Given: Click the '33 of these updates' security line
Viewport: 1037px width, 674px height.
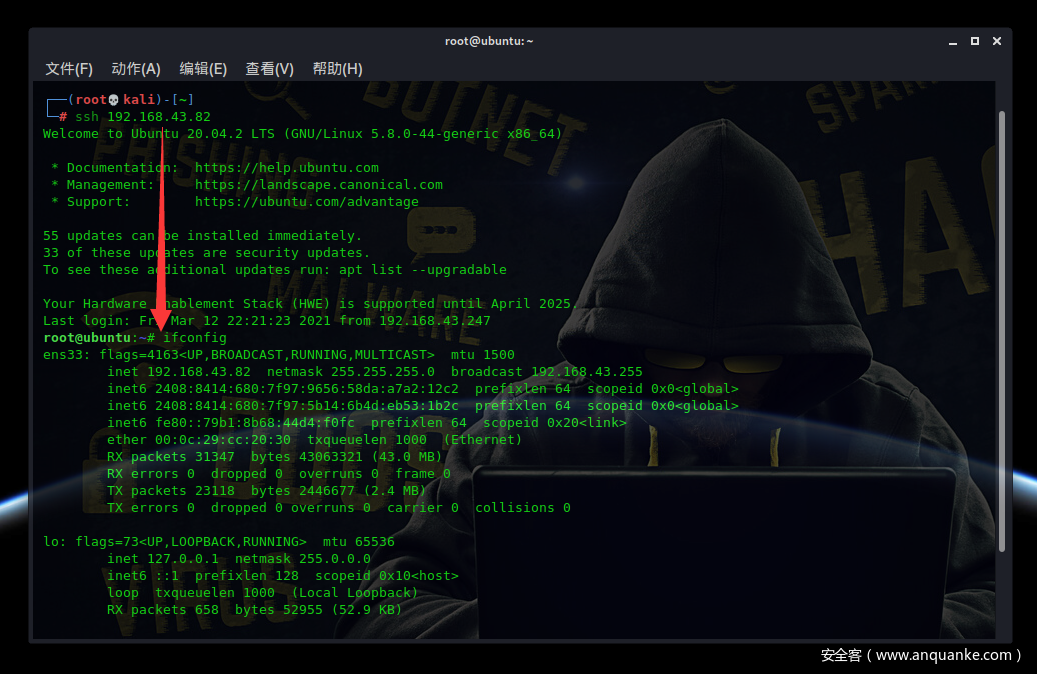Looking at the screenshot, I should pos(206,253).
